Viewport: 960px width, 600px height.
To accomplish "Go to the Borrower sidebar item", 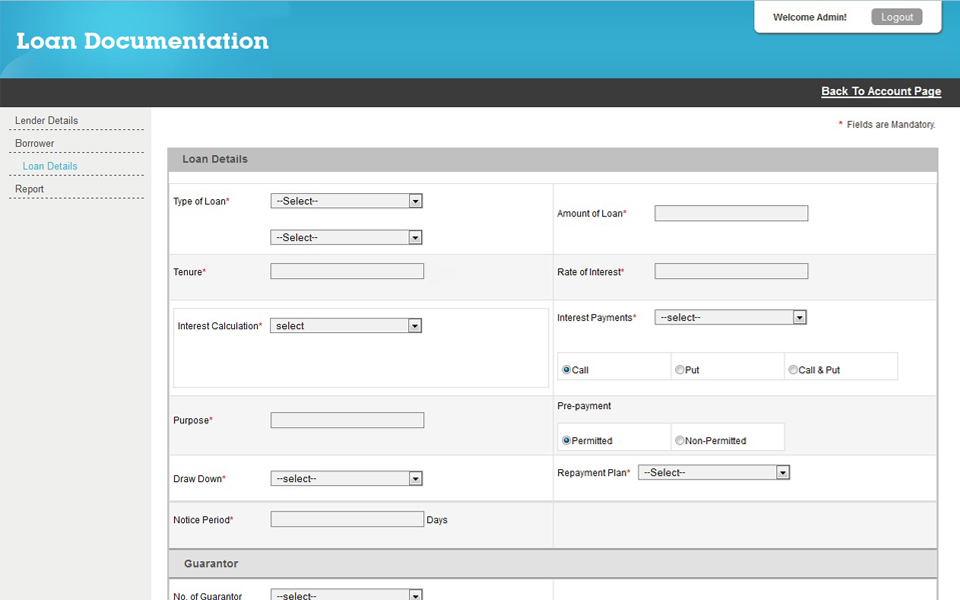I will (x=35, y=144).
